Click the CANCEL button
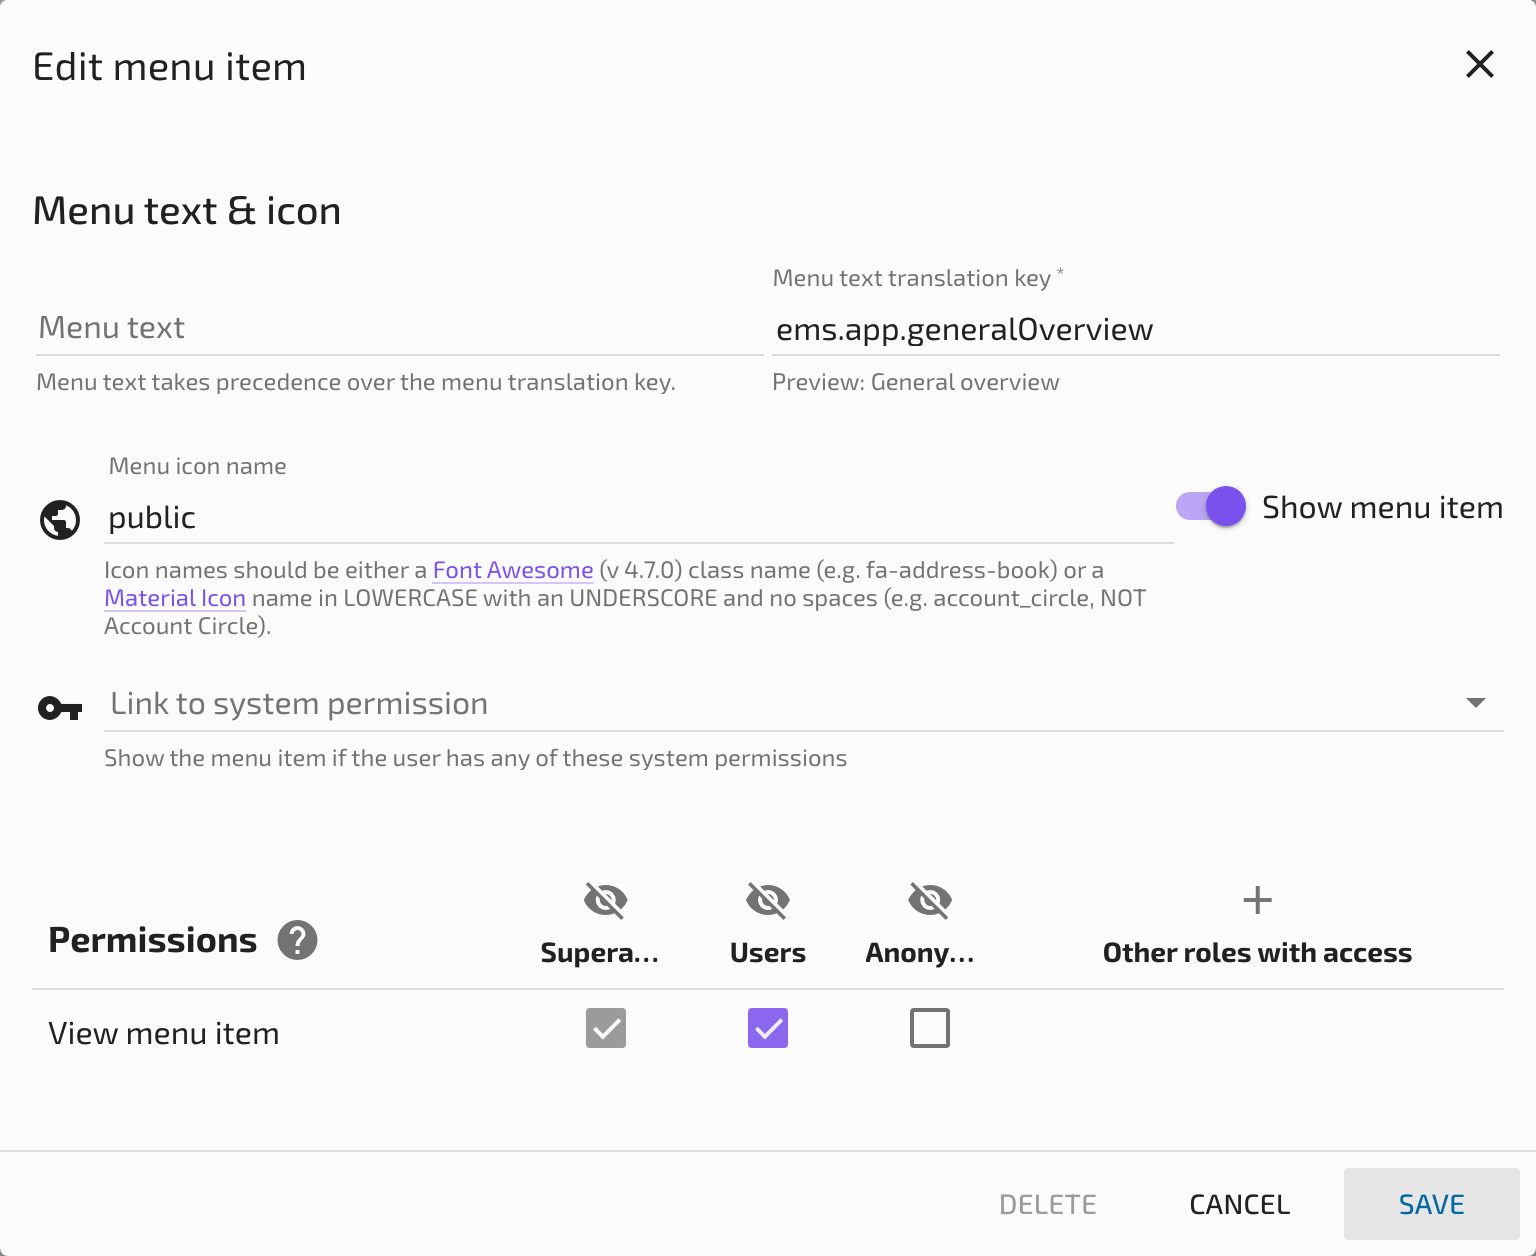Viewport: 1536px width, 1256px height. point(1239,1204)
